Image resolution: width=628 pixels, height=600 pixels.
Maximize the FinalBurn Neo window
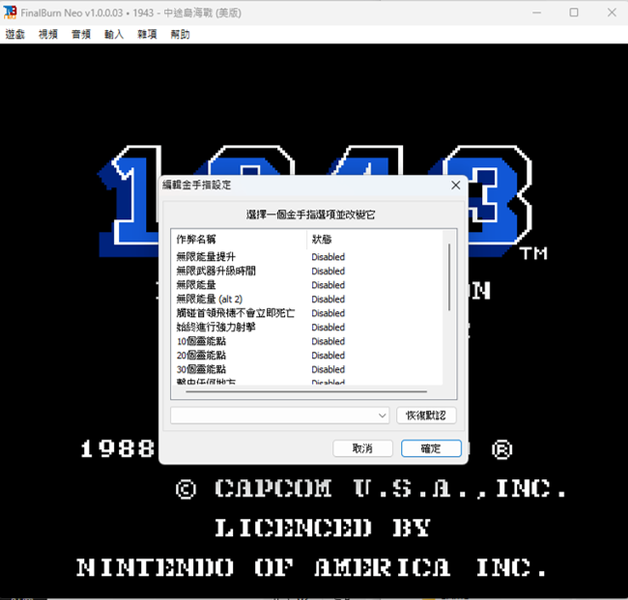[x=574, y=12]
